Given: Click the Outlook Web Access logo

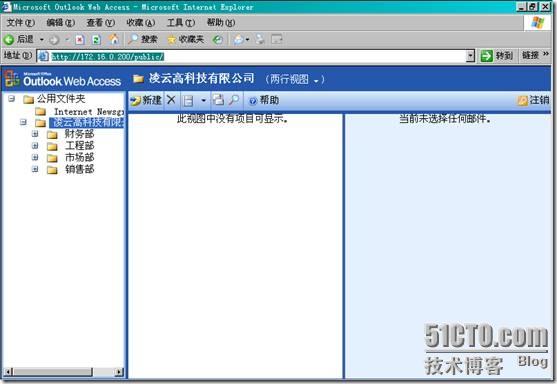Looking at the screenshot, I should point(63,79).
